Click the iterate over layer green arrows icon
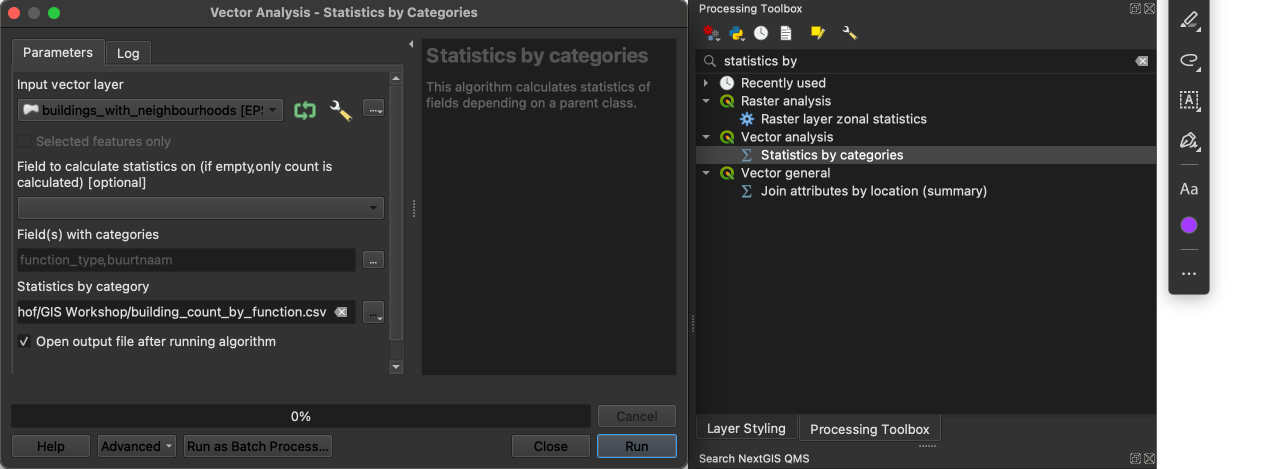This screenshot has width=1280, height=469. 304,111
